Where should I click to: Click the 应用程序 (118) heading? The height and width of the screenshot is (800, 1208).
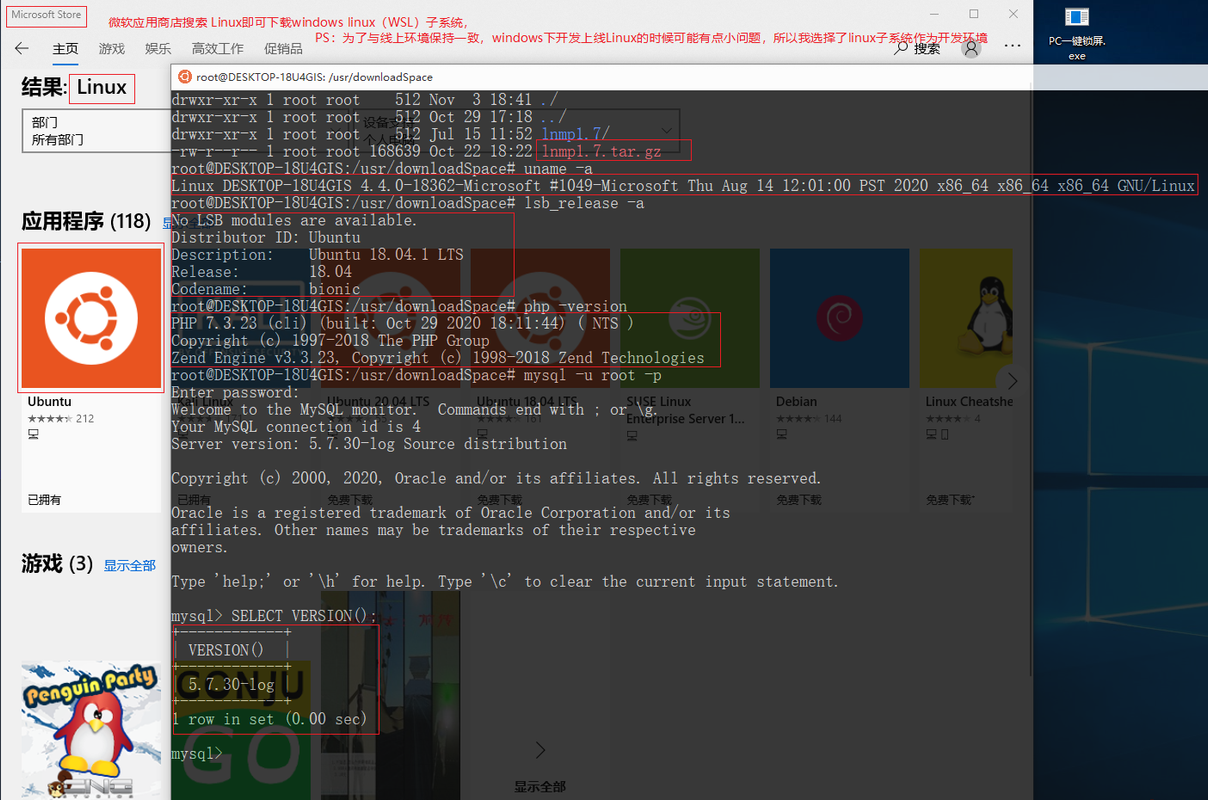click(x=86, y=221)
